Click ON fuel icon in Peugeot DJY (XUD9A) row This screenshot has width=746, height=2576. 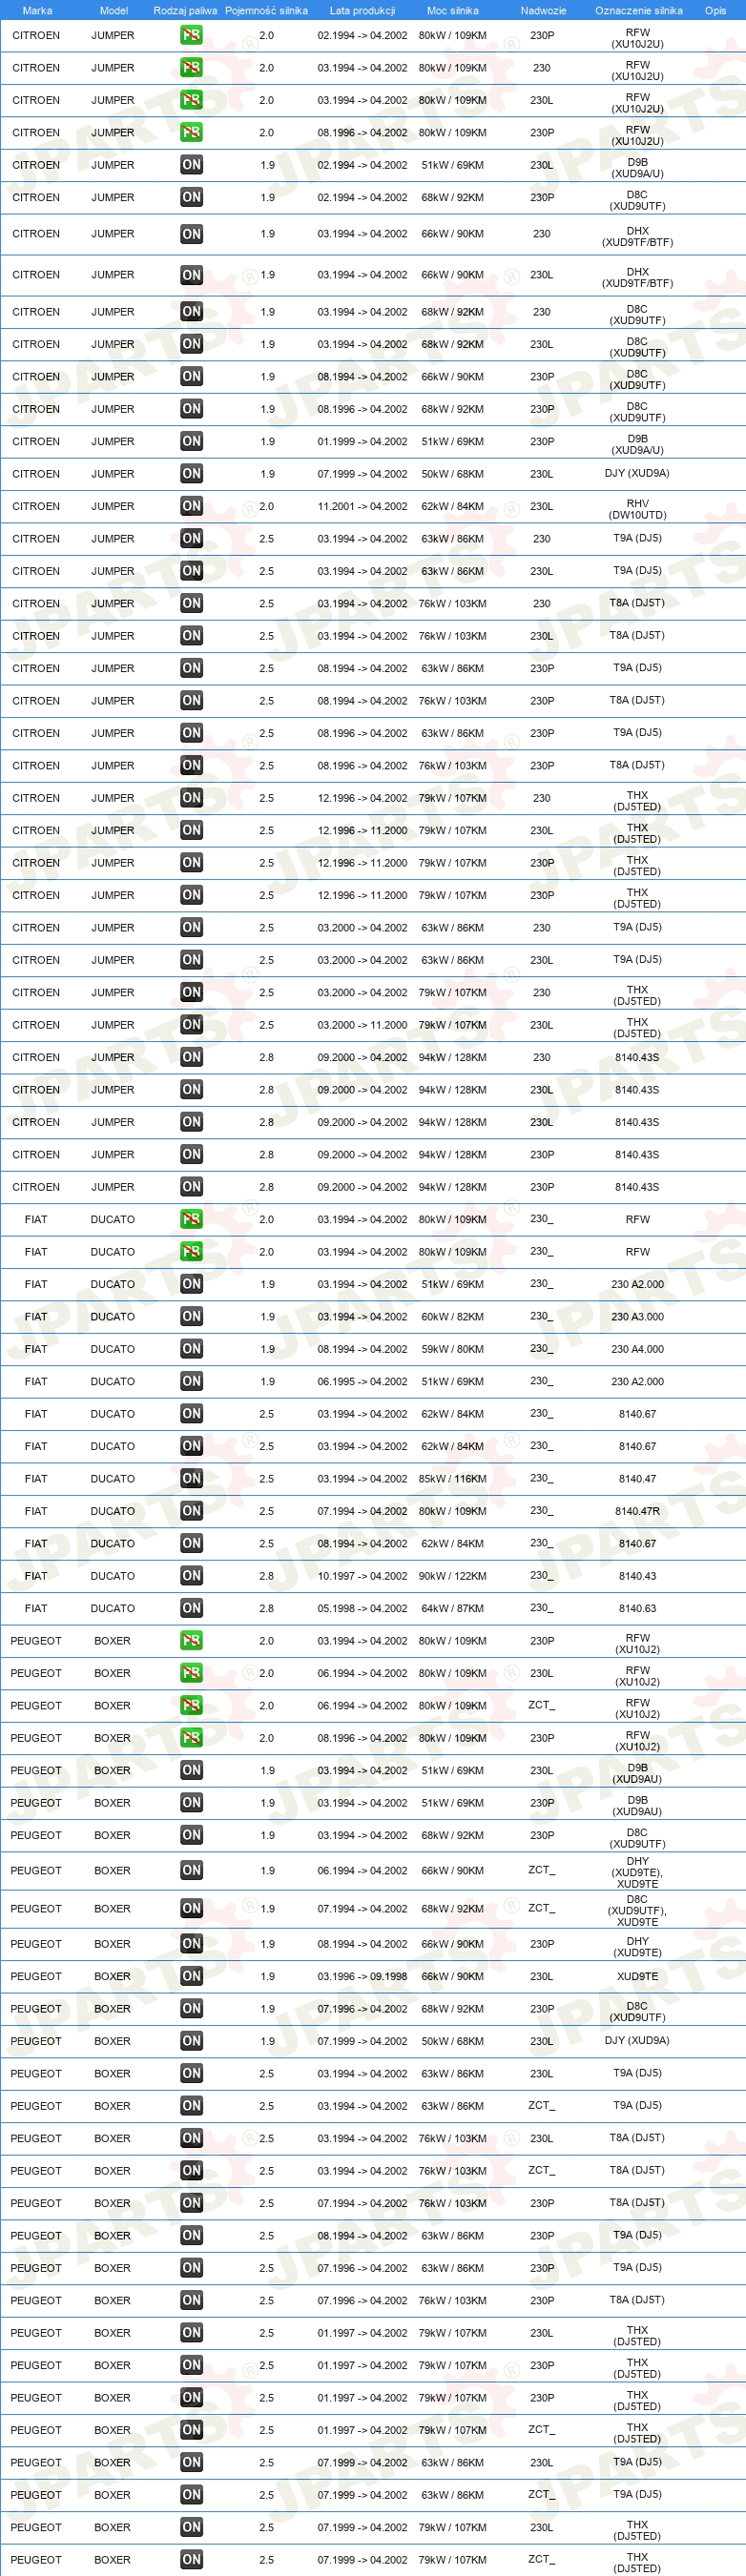point(191,2041)
